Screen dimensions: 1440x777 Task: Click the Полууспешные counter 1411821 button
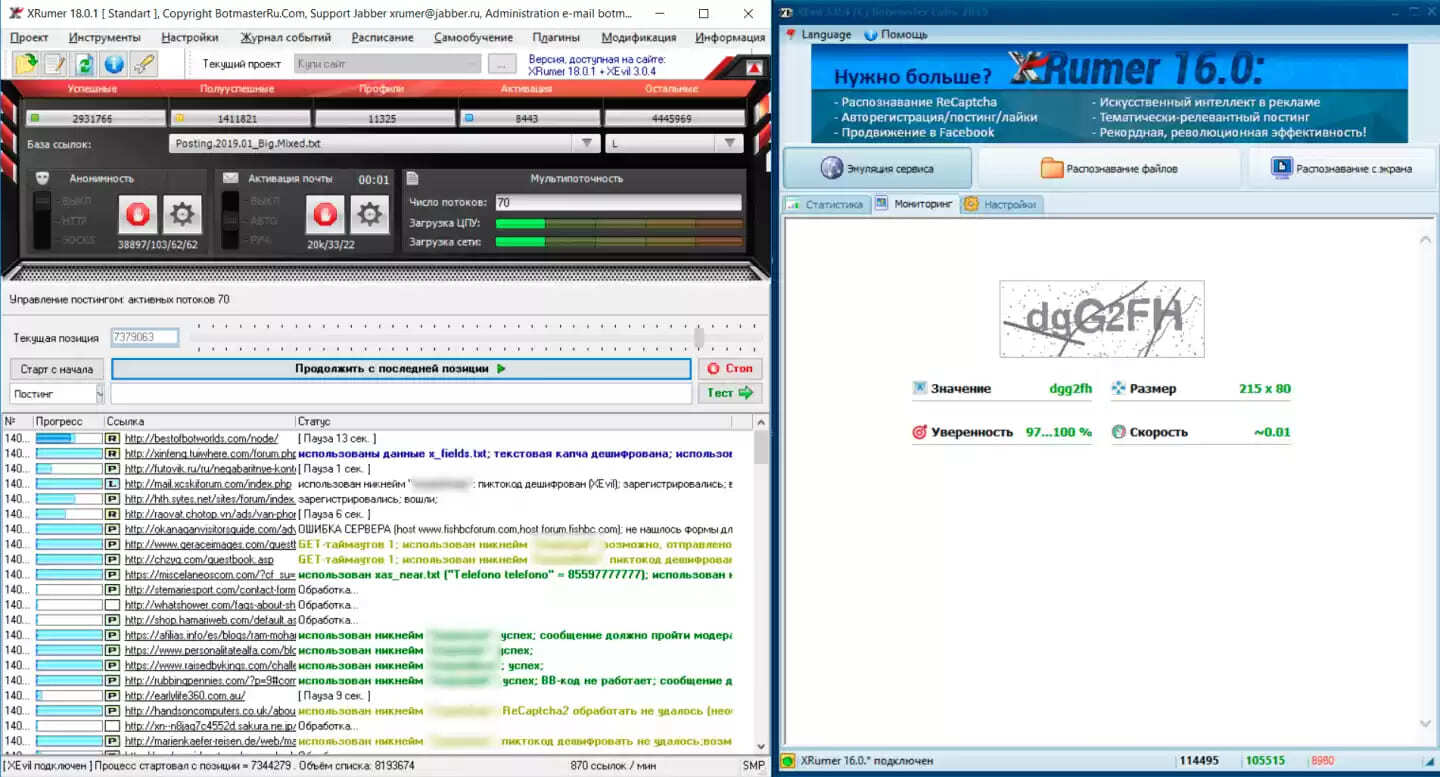click(240, 118)
